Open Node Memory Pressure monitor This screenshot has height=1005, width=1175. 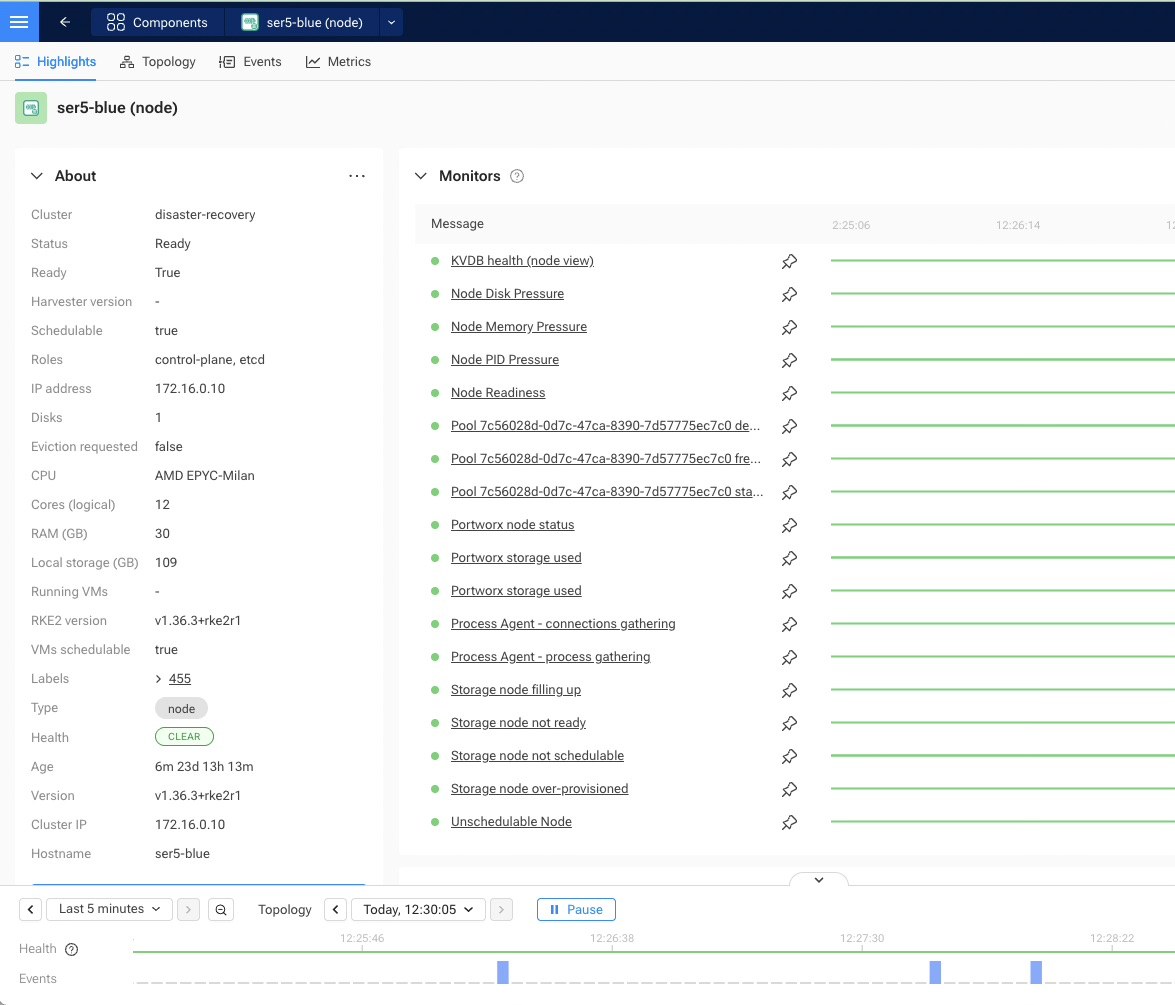coord(519,327)
